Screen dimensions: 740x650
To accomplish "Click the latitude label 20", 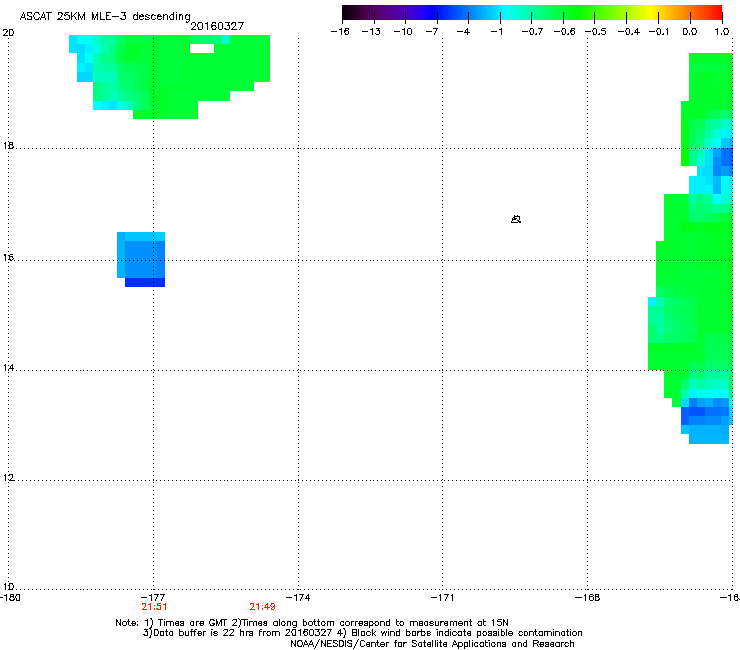I will (x=8, y=33).
